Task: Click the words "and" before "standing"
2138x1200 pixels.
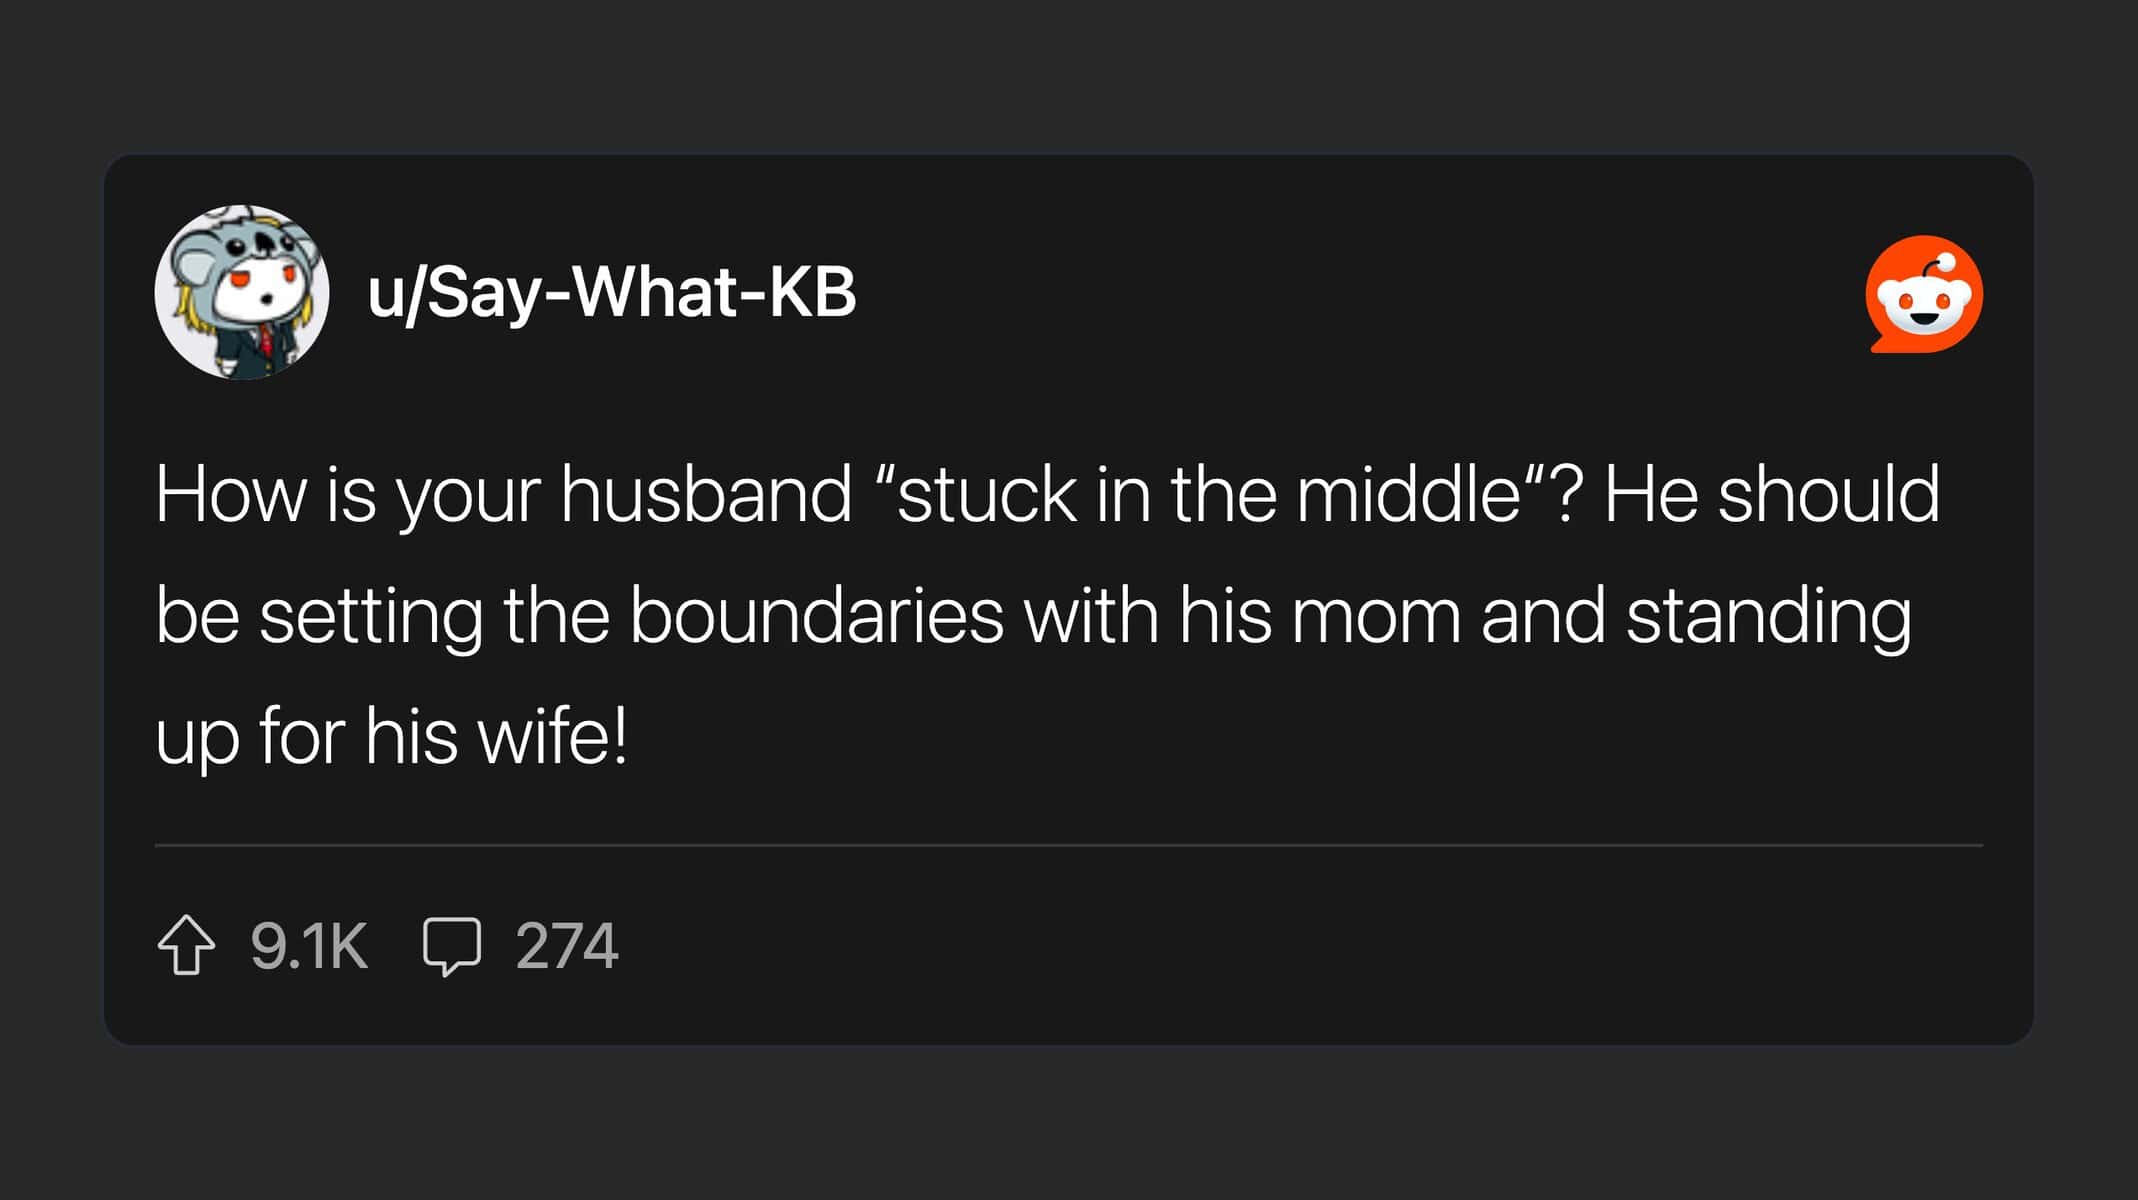Action: click(1542, 616)
